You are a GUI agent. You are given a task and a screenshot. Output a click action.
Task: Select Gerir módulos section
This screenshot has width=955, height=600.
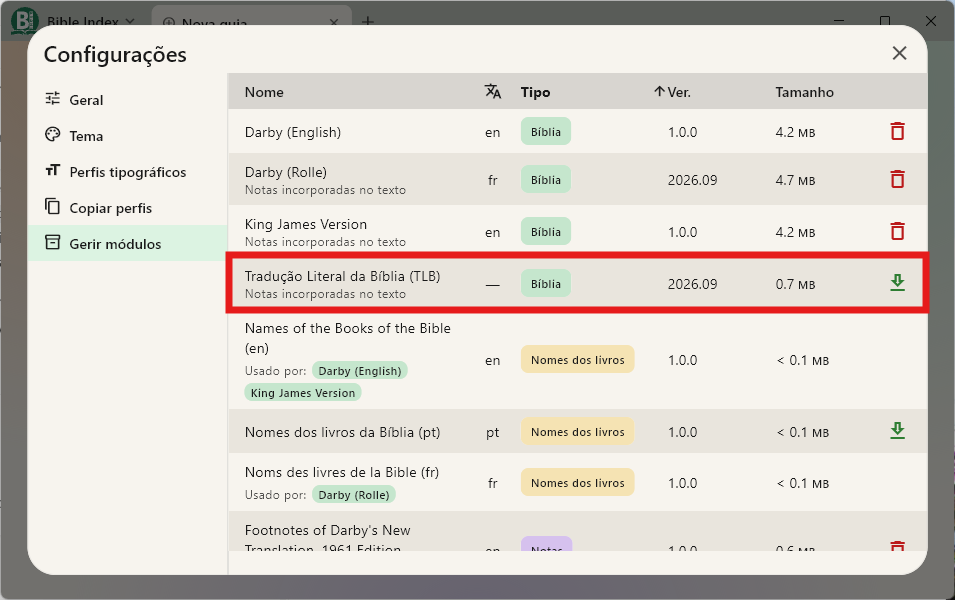(x=127, y=244)
